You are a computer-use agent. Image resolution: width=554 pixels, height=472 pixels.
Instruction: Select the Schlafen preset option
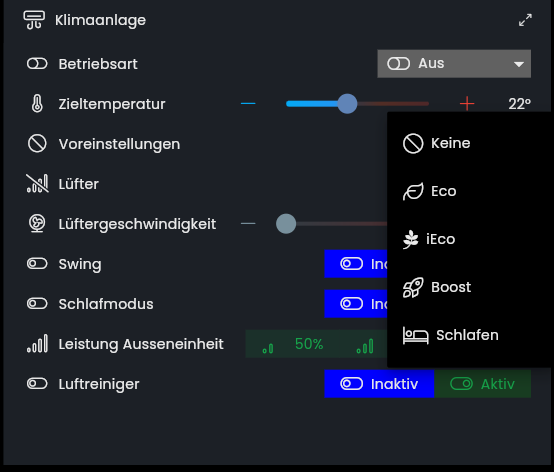pos(469,335)
